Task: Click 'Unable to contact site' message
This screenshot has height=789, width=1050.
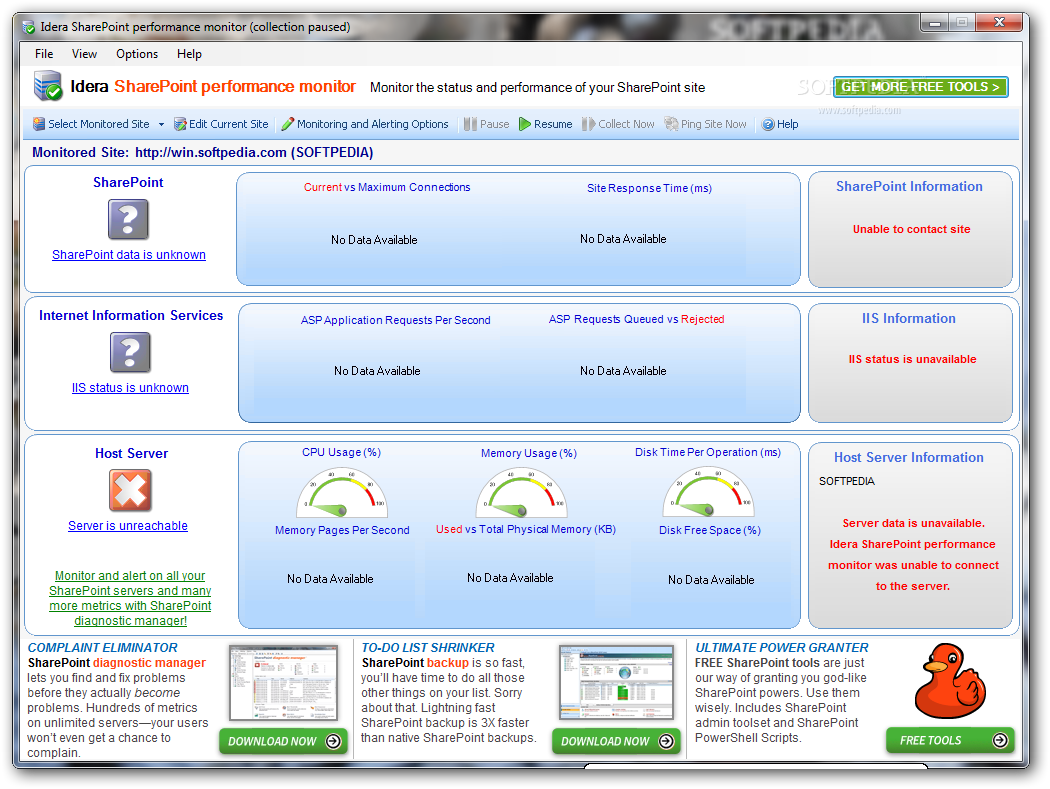Action: point(911,229)
